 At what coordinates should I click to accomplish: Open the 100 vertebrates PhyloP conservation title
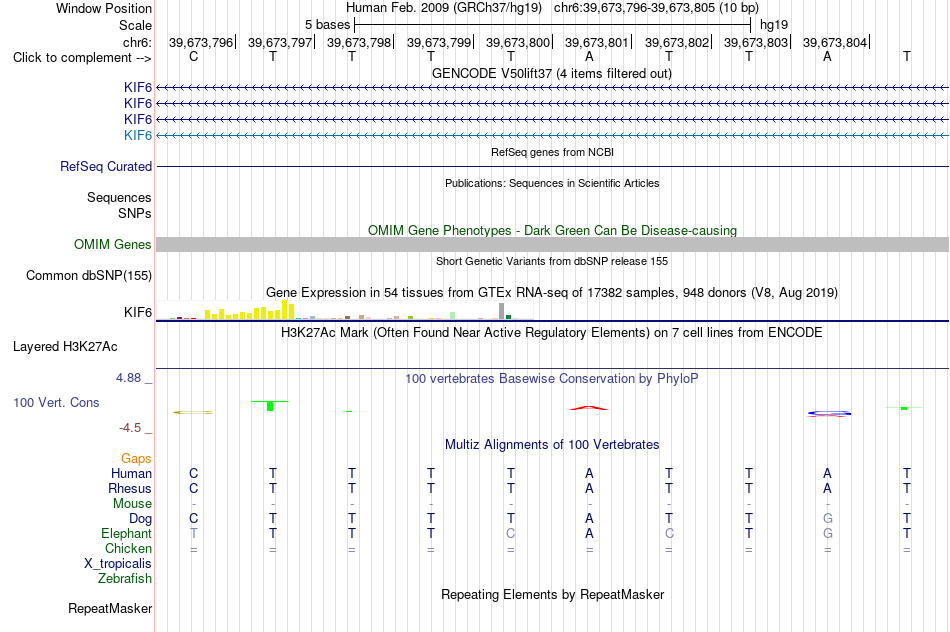(x=551, y=379)
